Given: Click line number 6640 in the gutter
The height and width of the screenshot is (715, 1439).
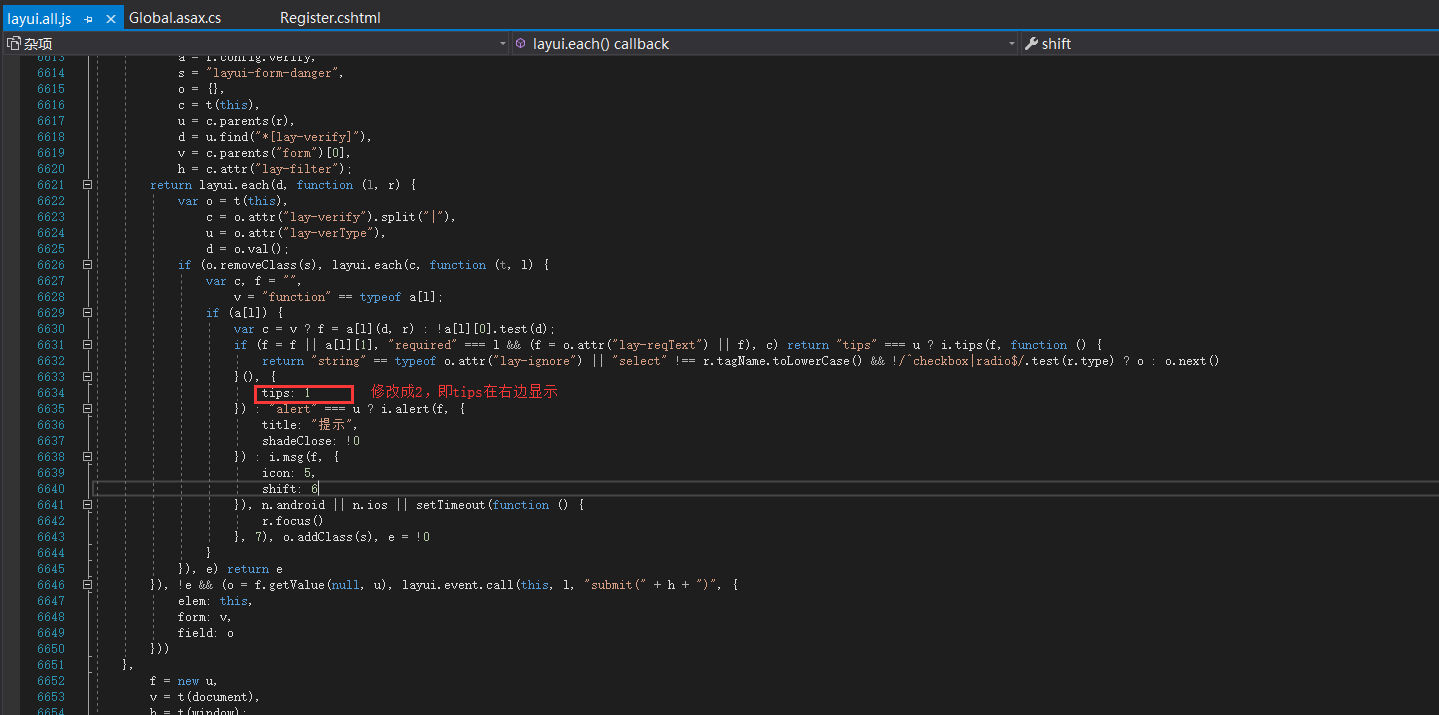Looking at the screenshot, I should [x=50, y=488].
